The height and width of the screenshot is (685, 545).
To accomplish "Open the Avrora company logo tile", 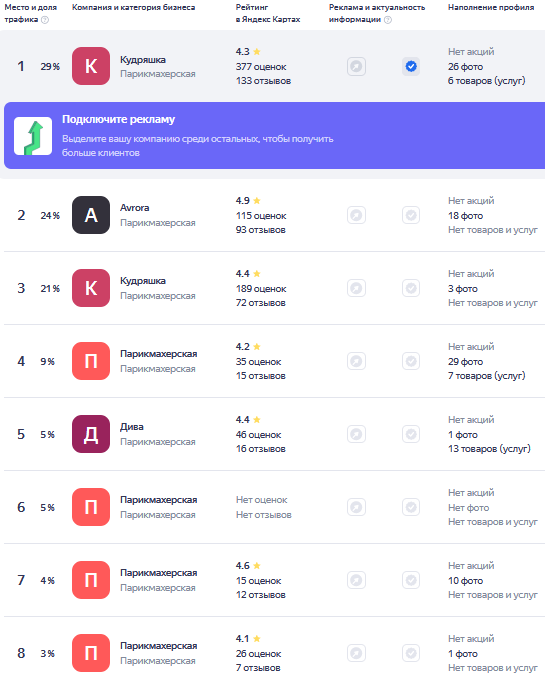I will 91,215.
